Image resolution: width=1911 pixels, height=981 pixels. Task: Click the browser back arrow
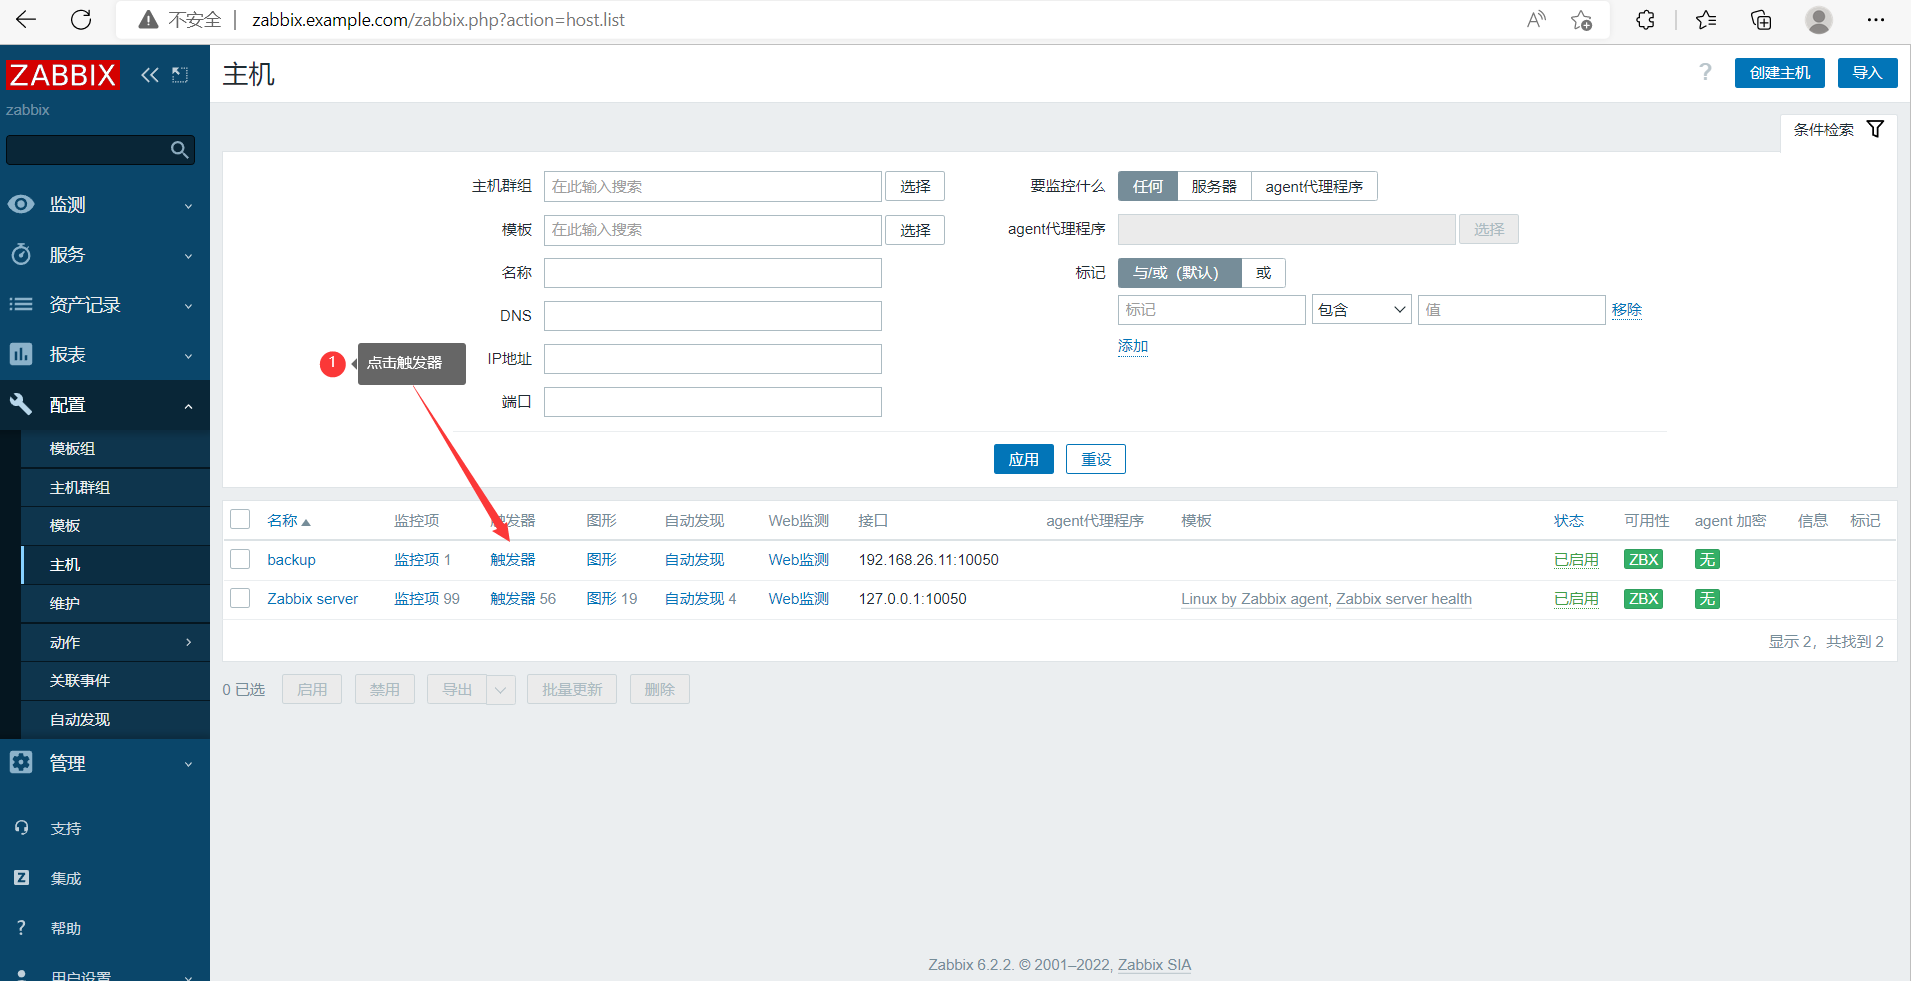coord(26,20)
